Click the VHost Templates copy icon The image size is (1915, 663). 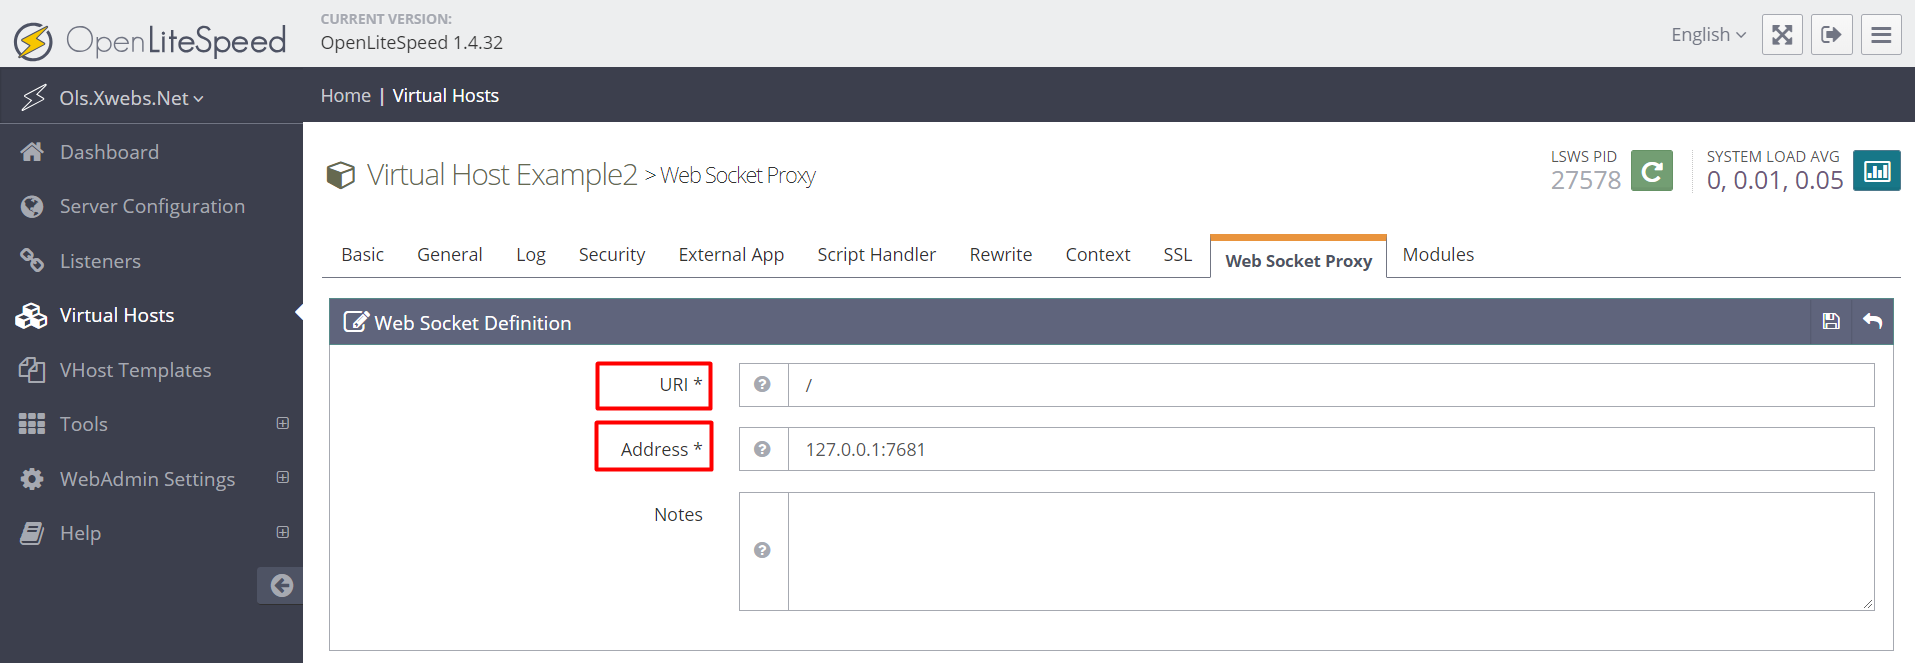(32, 370)
